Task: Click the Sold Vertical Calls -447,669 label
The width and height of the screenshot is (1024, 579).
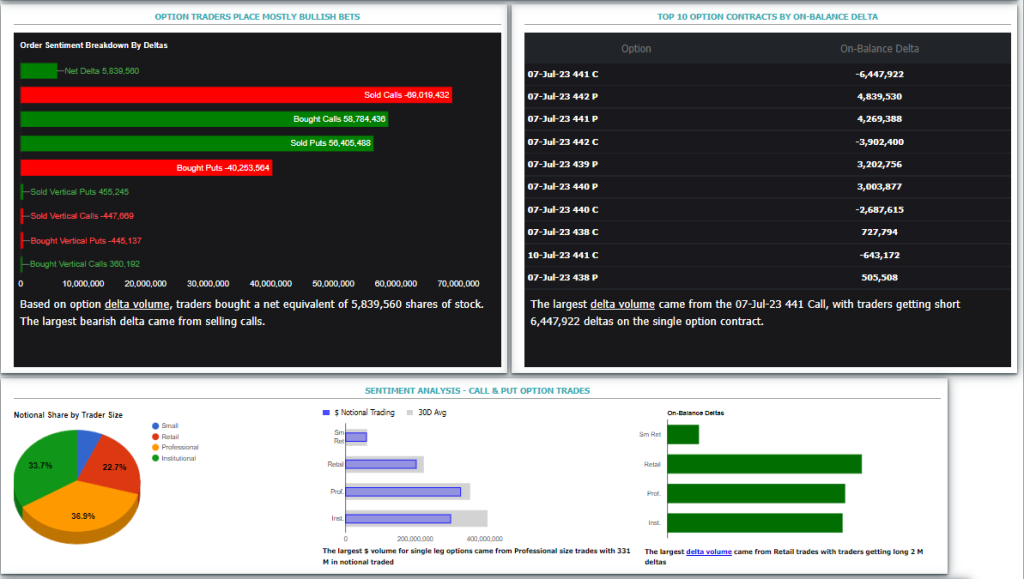Action: (x=82, y=216)
